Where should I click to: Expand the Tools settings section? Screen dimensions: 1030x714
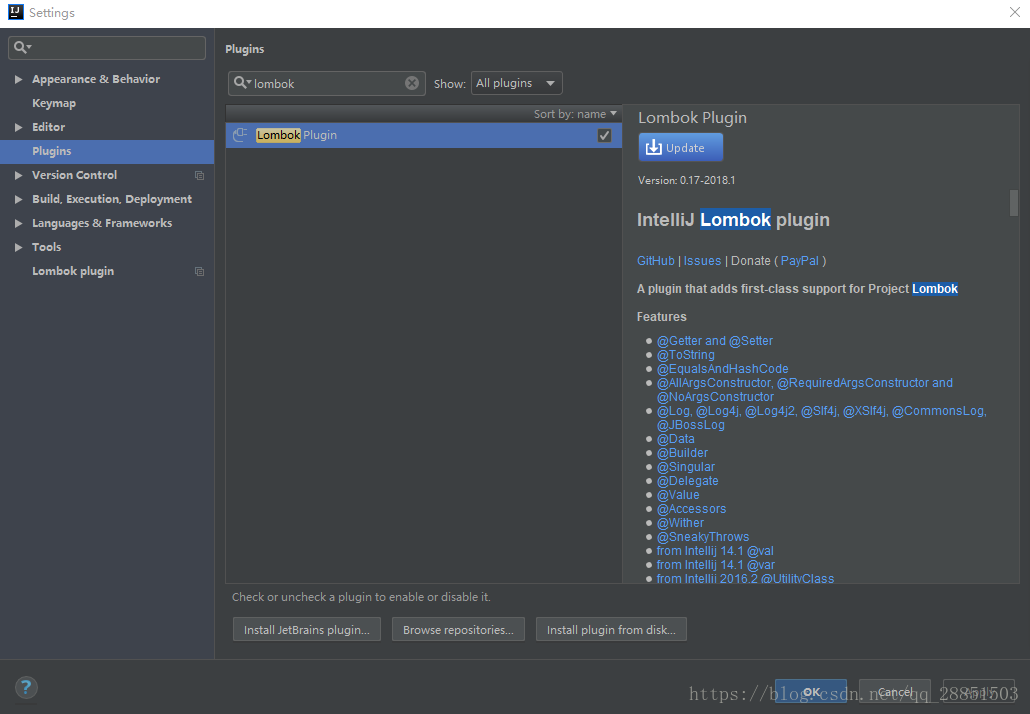coord(18,247)
